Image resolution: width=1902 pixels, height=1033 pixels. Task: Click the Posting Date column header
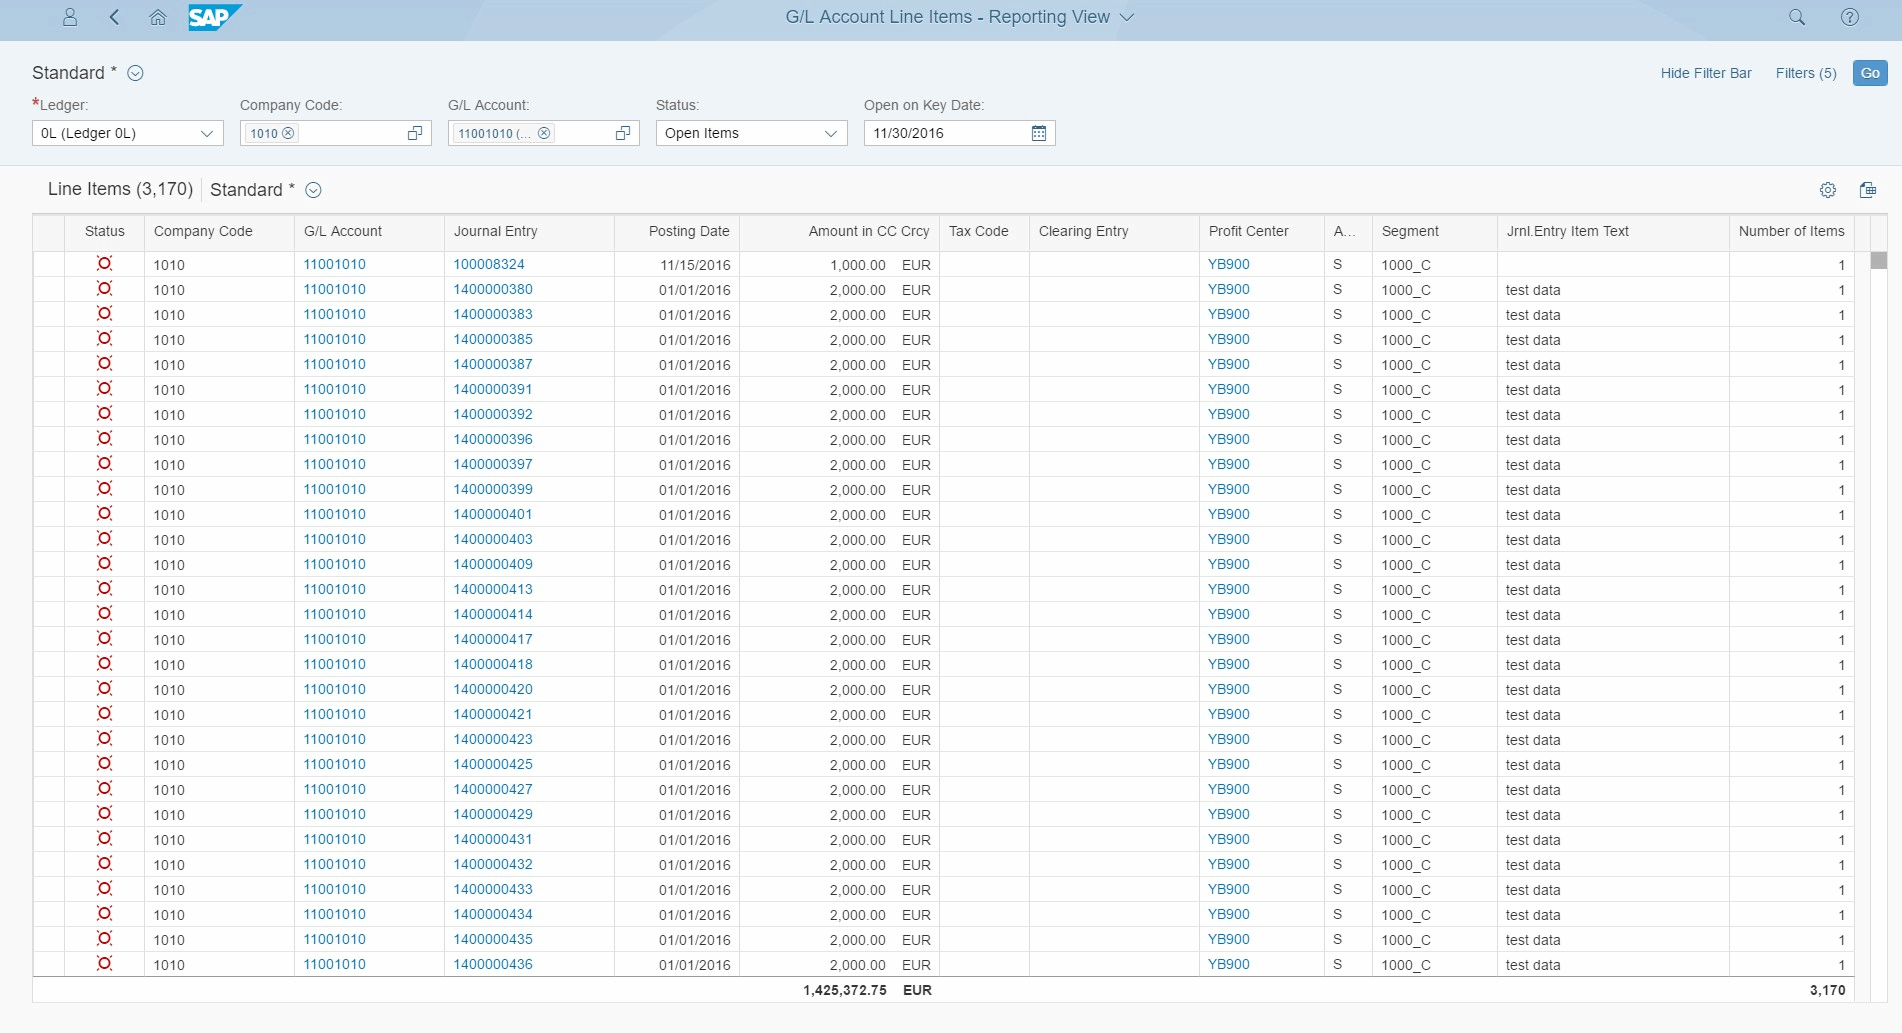tap(688, 231)
